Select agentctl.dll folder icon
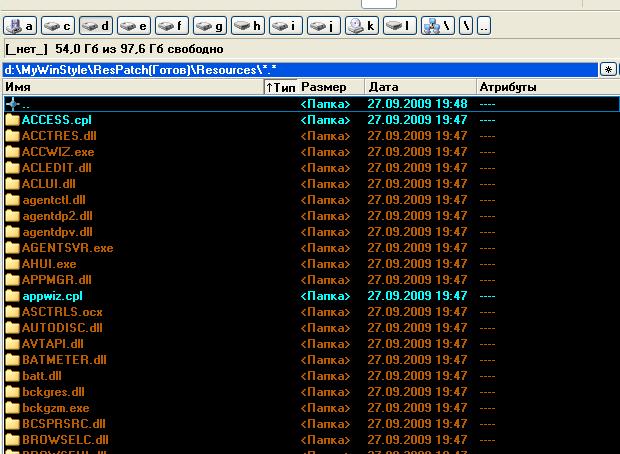 click(13, 200)
